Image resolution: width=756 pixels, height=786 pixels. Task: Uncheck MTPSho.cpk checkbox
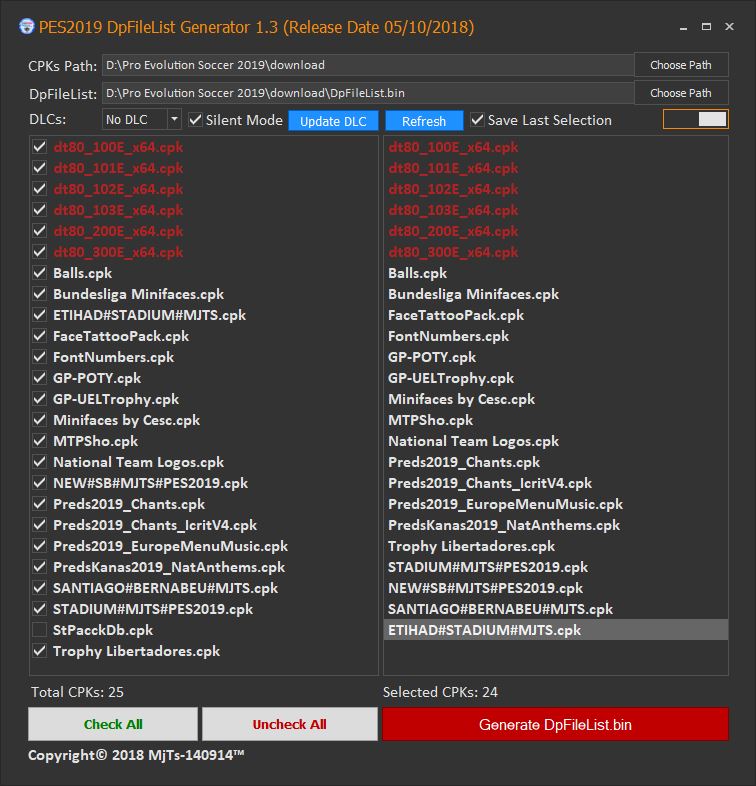click(40, 441)
